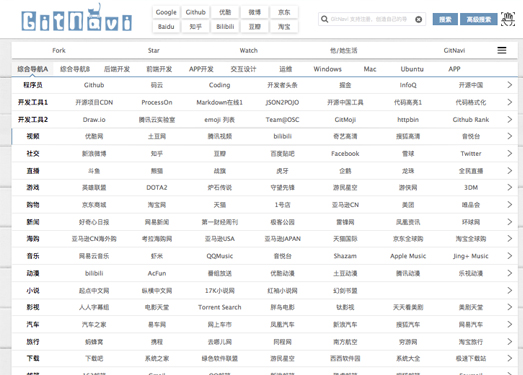This screenshot has height=375, width=523.
Task: Expand the 小说 row chevron
Action: [x=509, y=290]
